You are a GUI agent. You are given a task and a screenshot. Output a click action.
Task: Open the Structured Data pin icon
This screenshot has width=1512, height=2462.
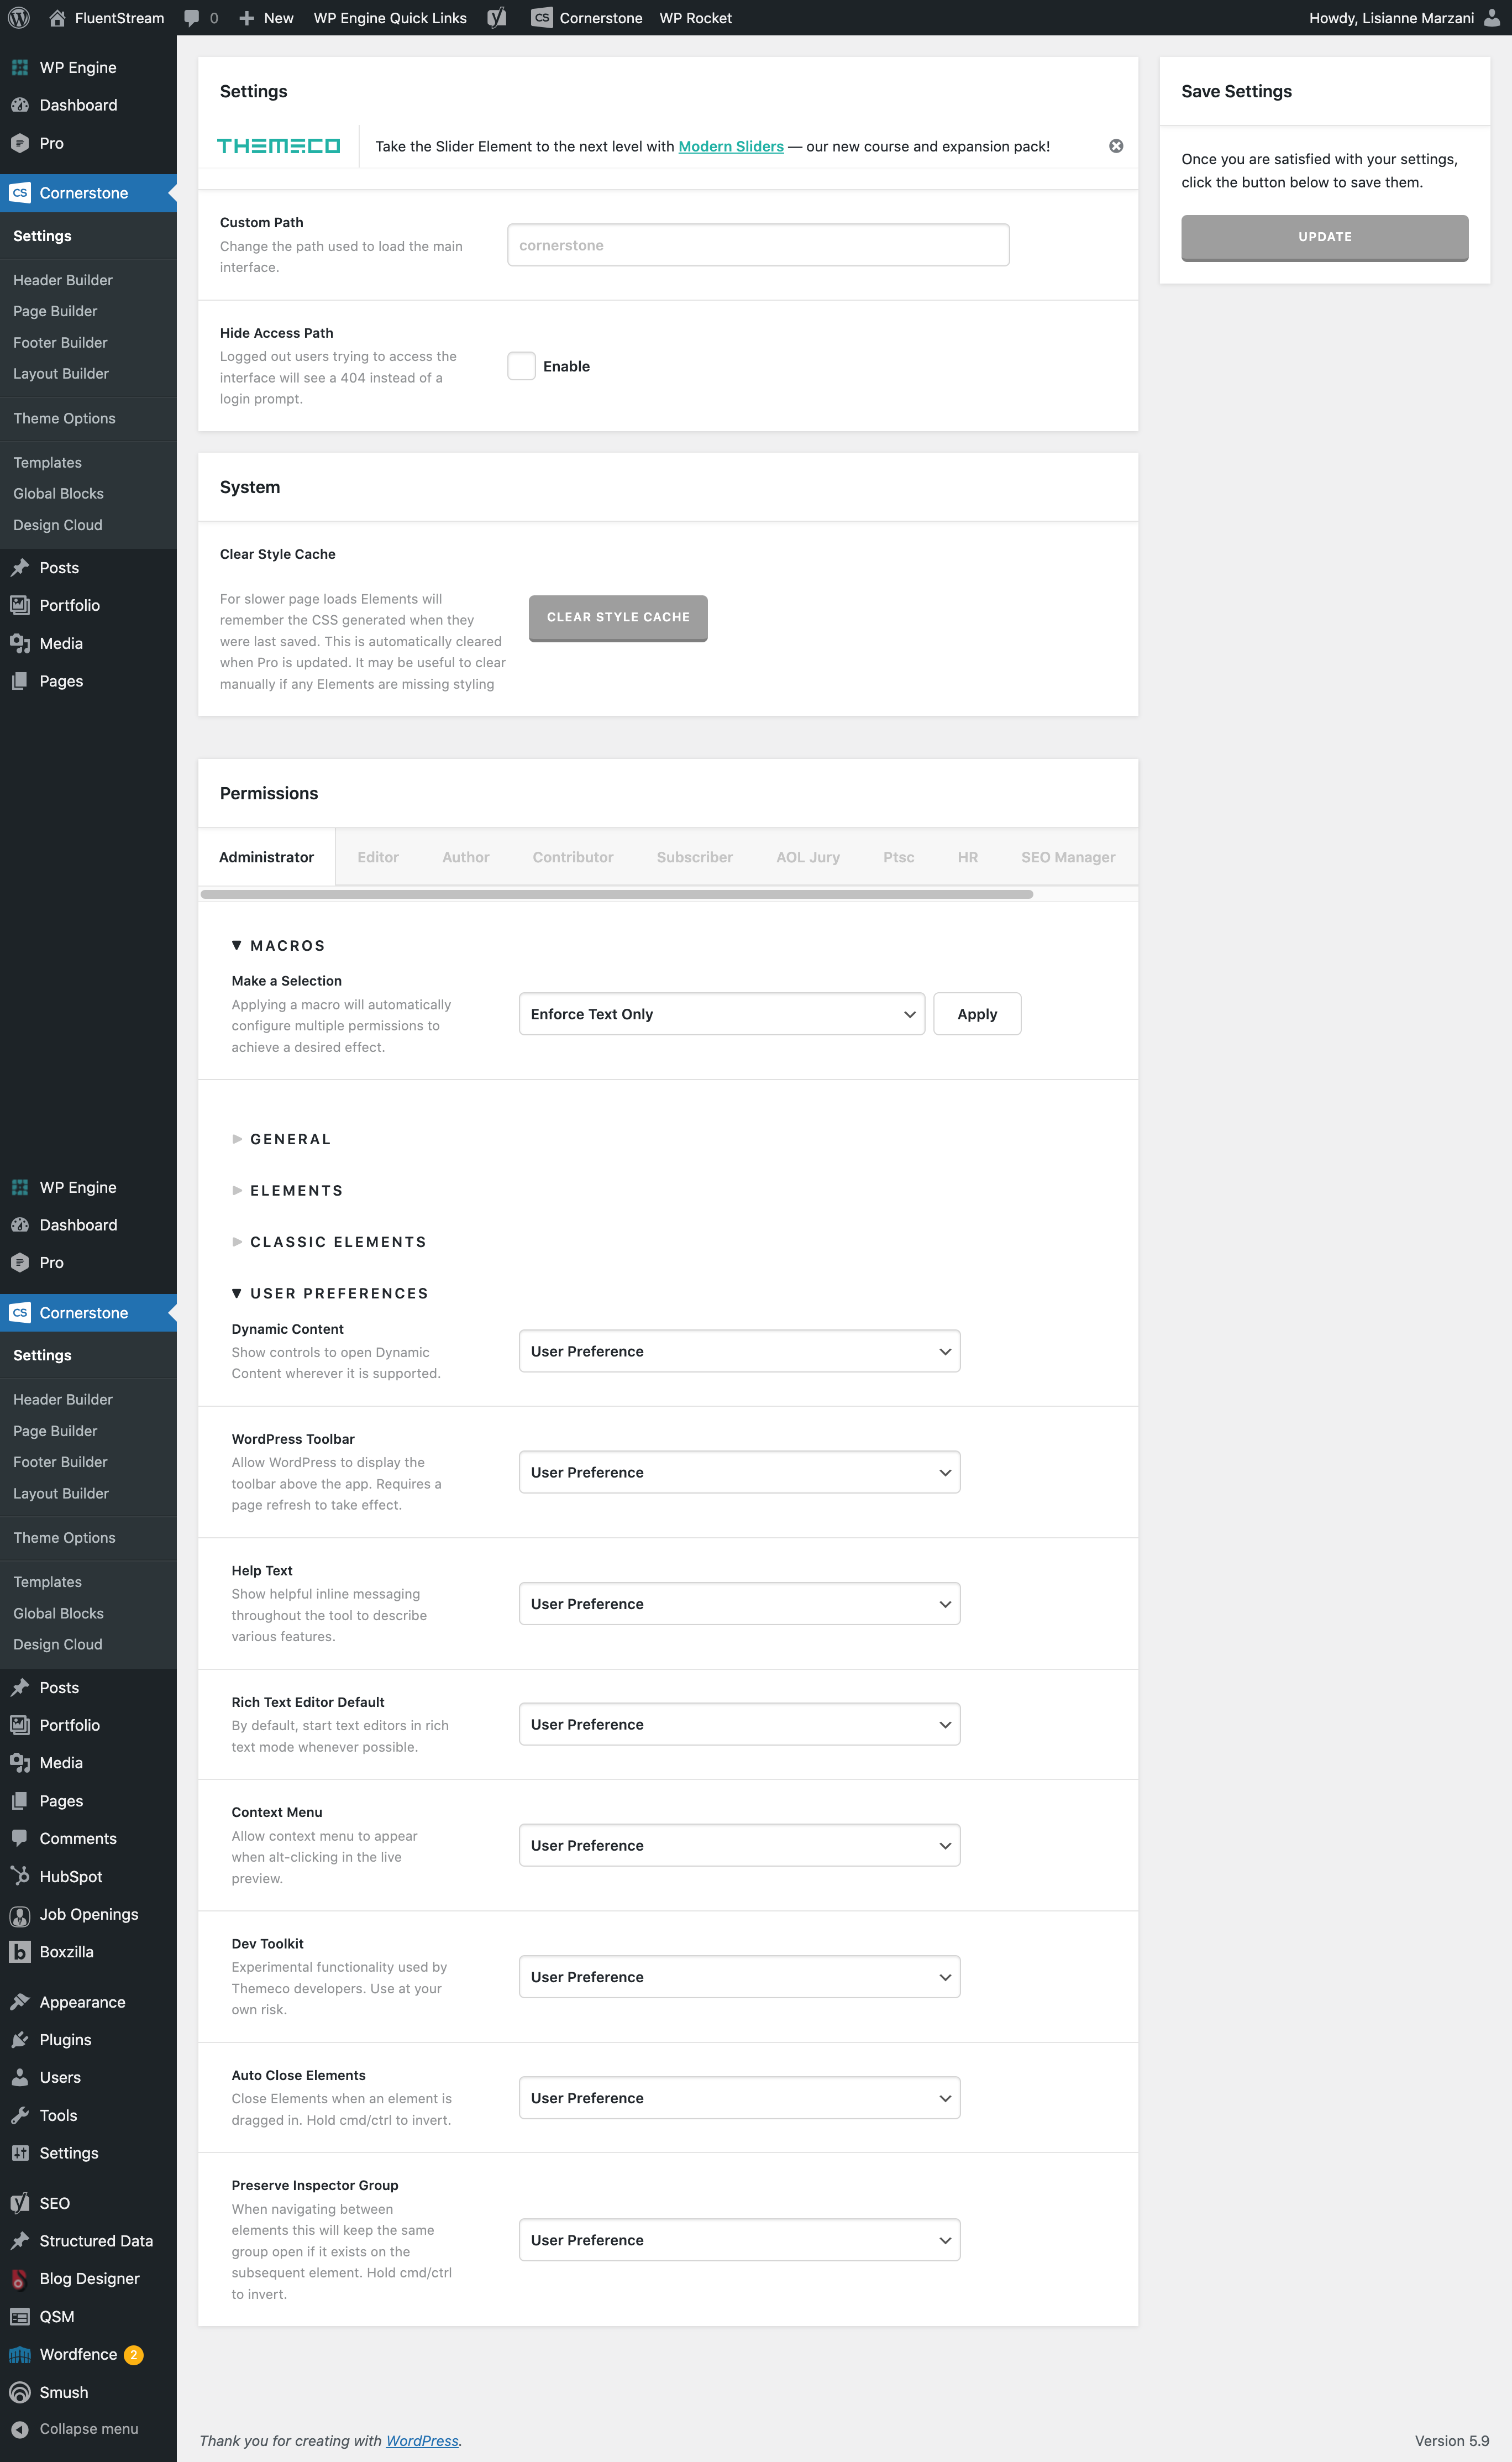pos(19,2241)
